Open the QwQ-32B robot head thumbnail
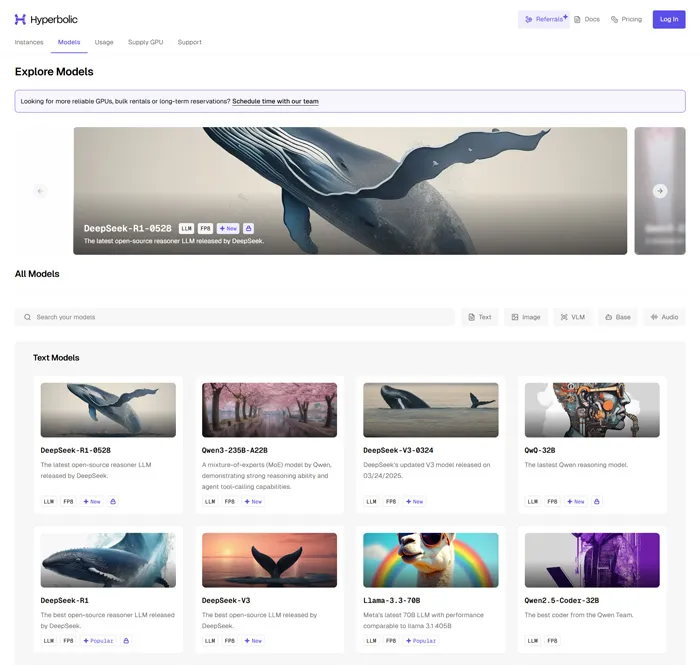700x665 pixels. [592, 410]
